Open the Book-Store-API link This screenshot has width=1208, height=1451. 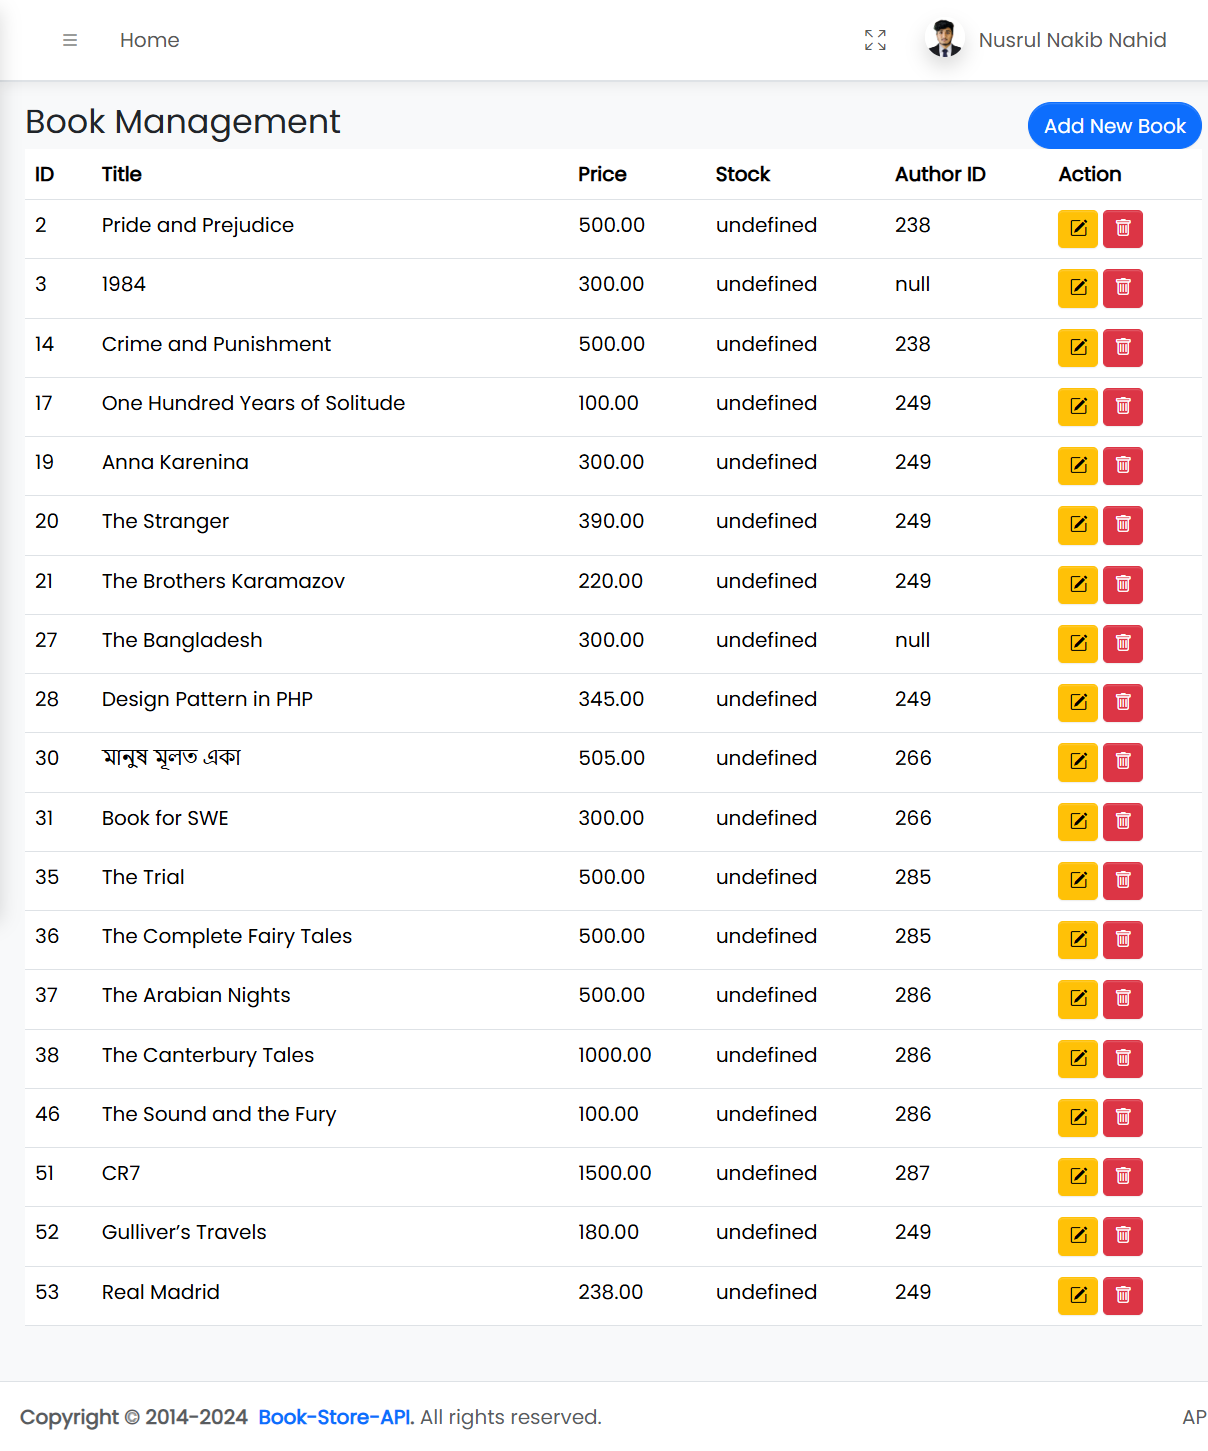click(x=335, y=1417)
